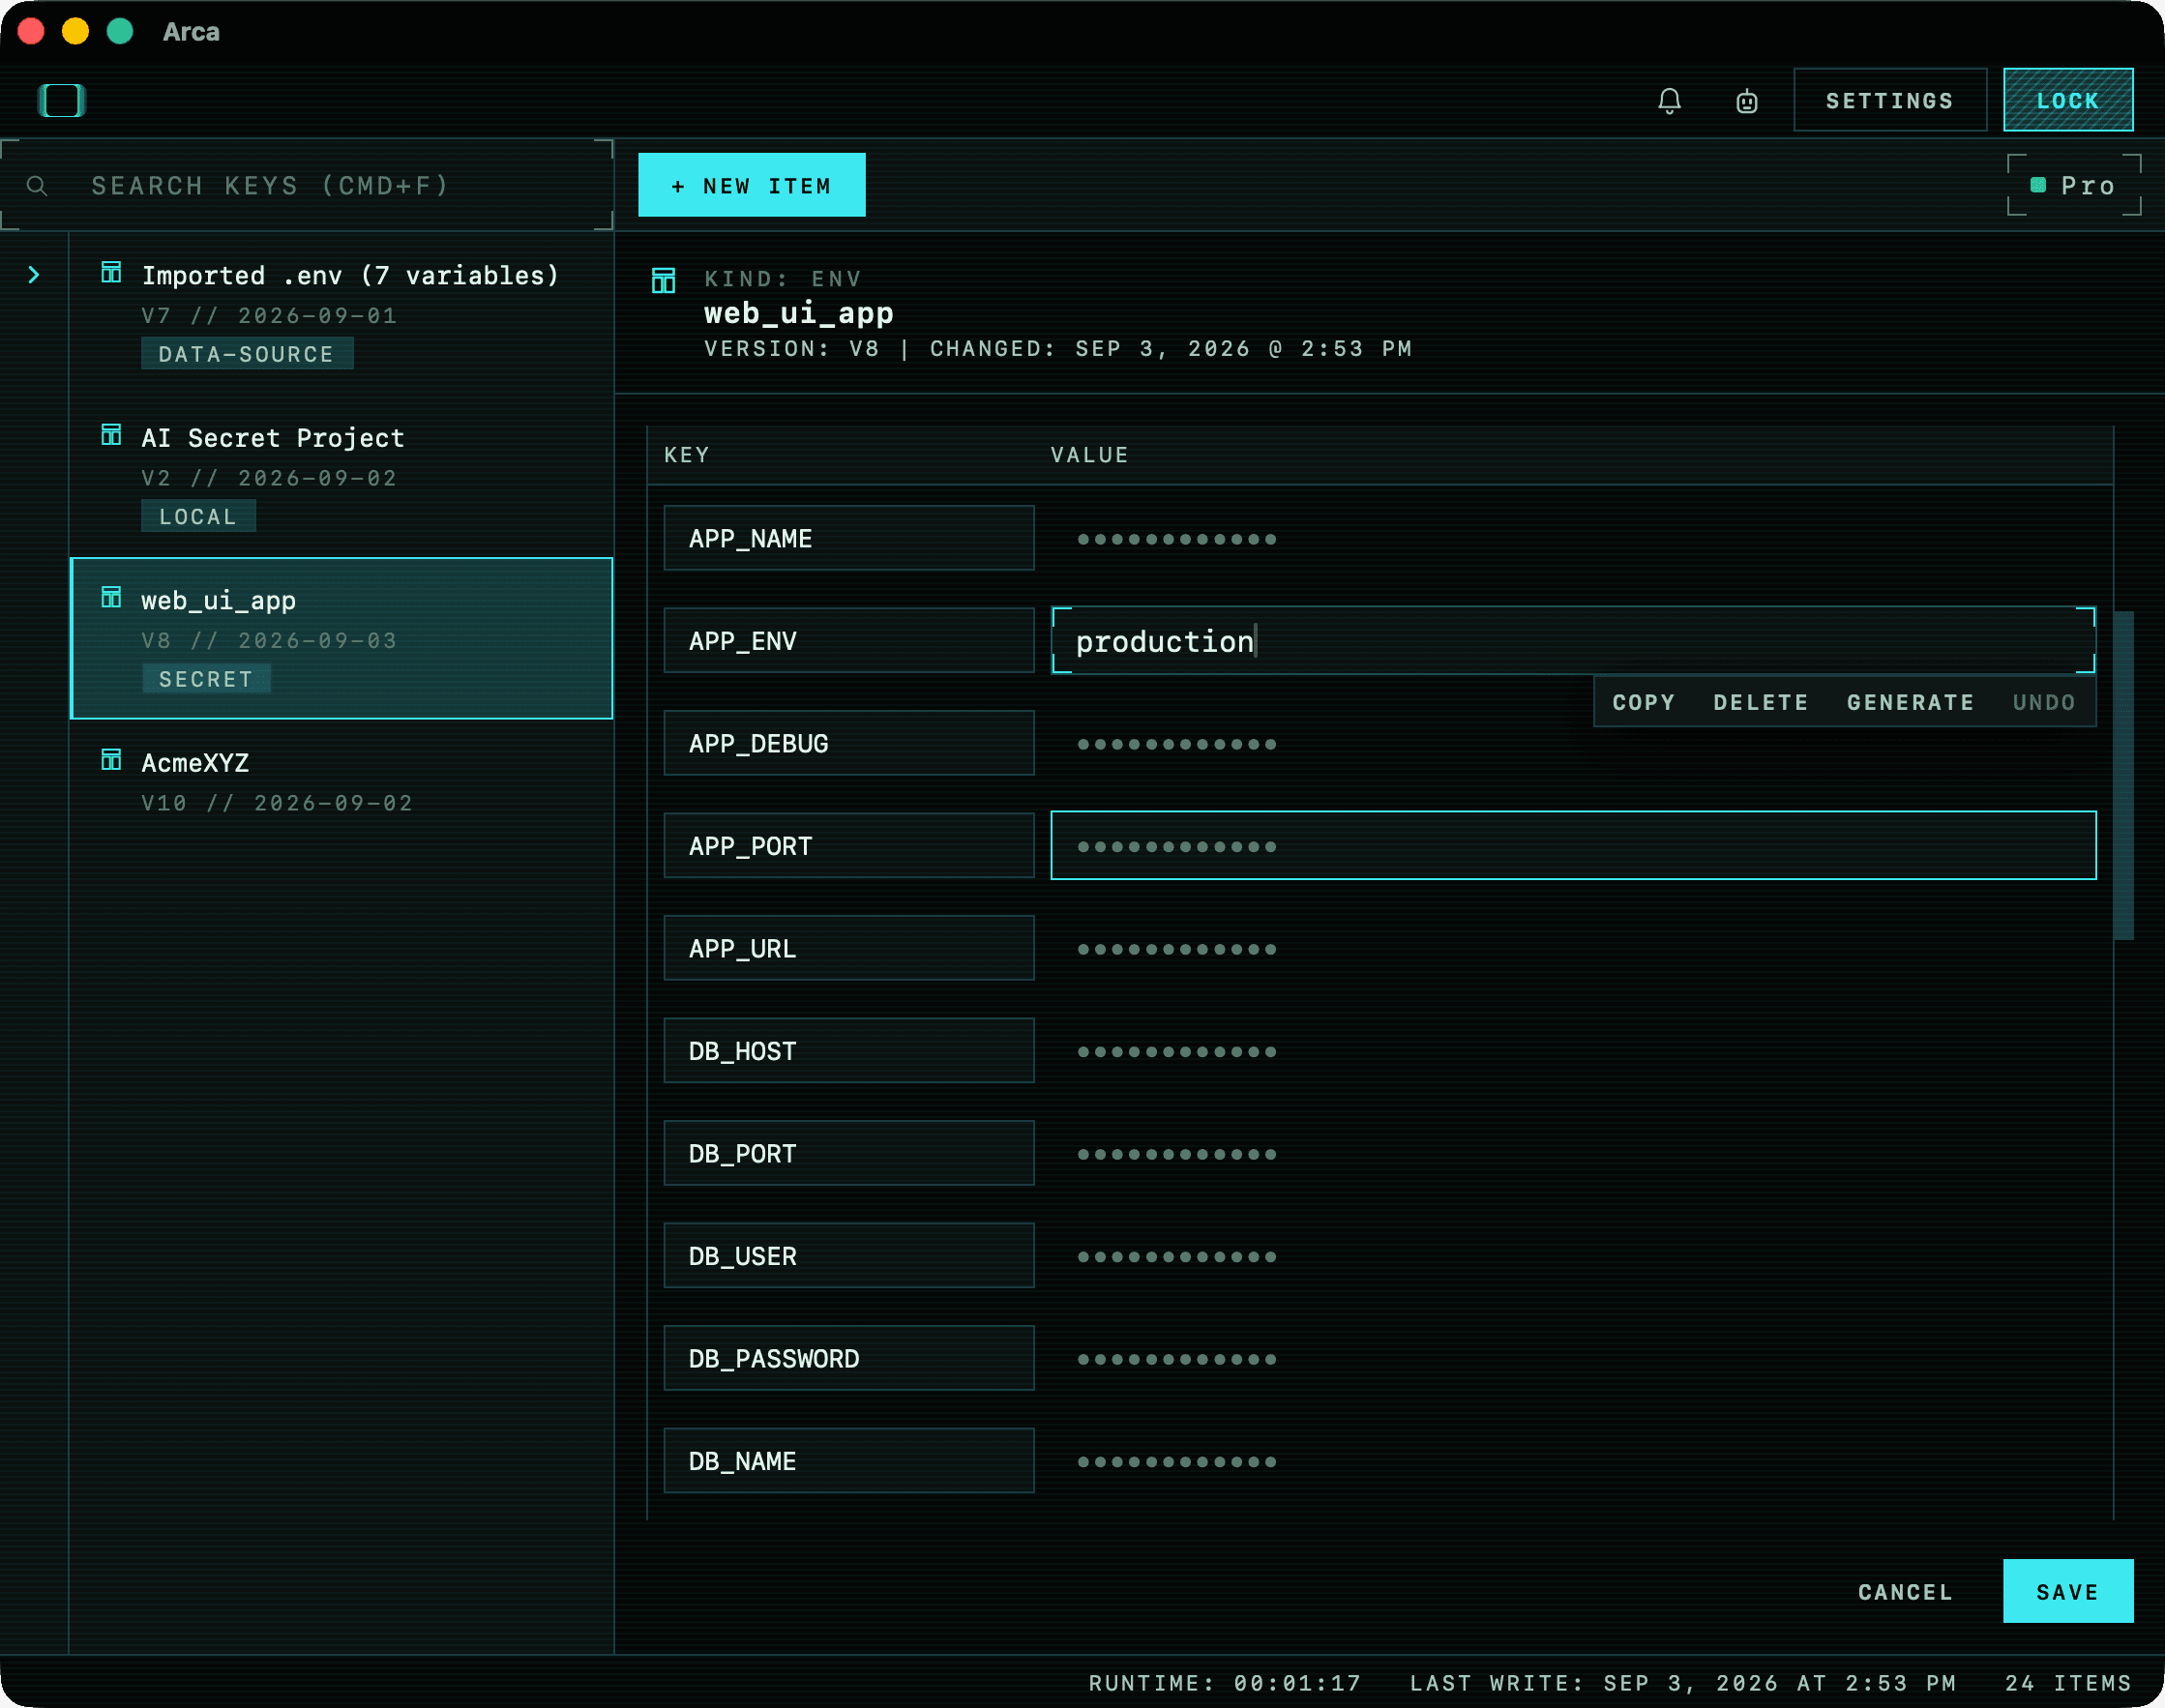Reveal the APP_DEBUG masked value
Screen dimensions: 2165x1708
(1177, 744)
